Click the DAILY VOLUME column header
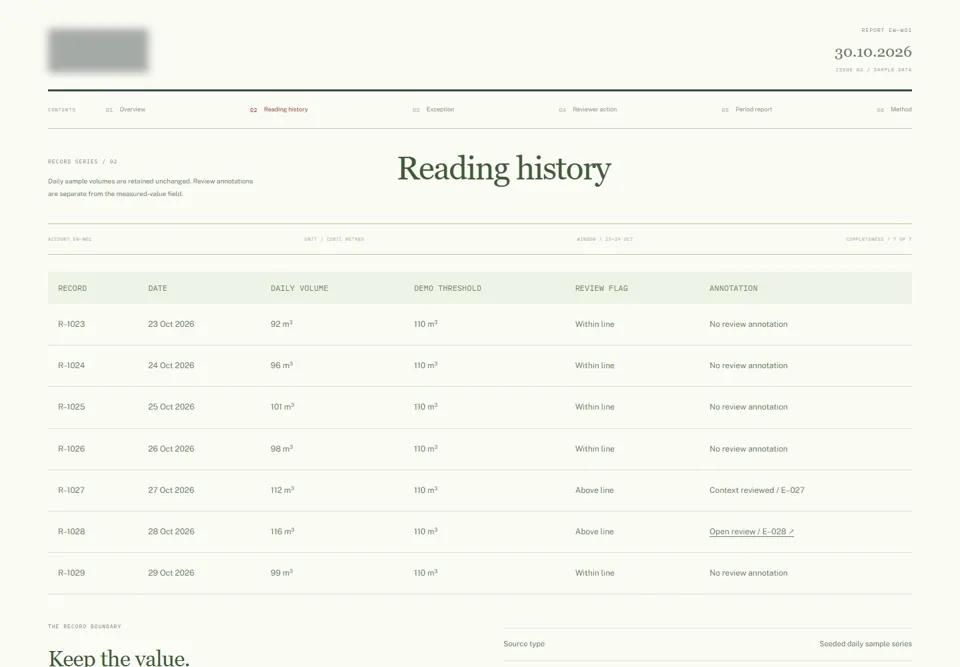 [x=299, y=288]
